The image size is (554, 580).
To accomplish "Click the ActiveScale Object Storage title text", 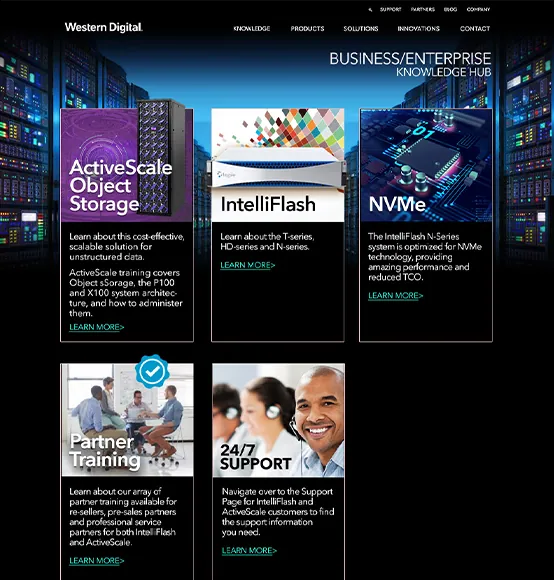I will [x=121, y=186].
